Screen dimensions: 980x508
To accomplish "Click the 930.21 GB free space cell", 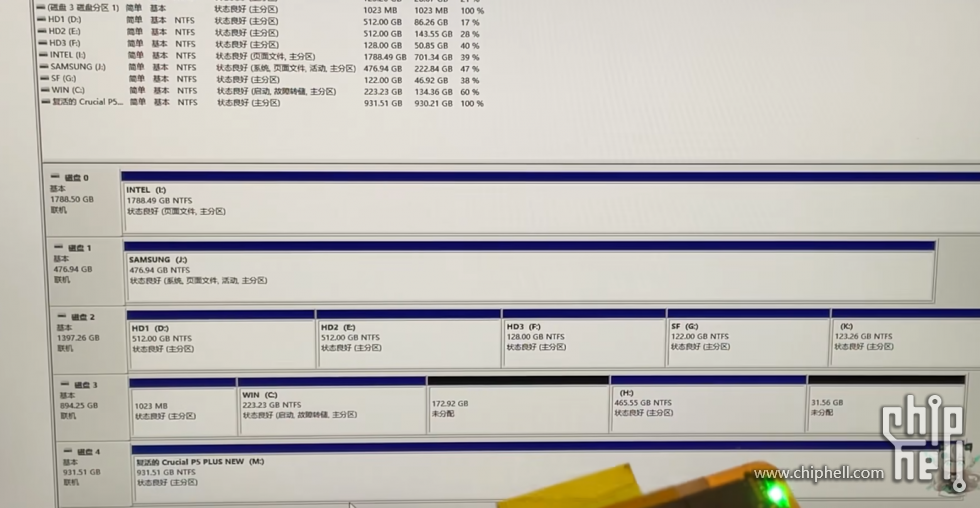I will click(x=433, y=104).
